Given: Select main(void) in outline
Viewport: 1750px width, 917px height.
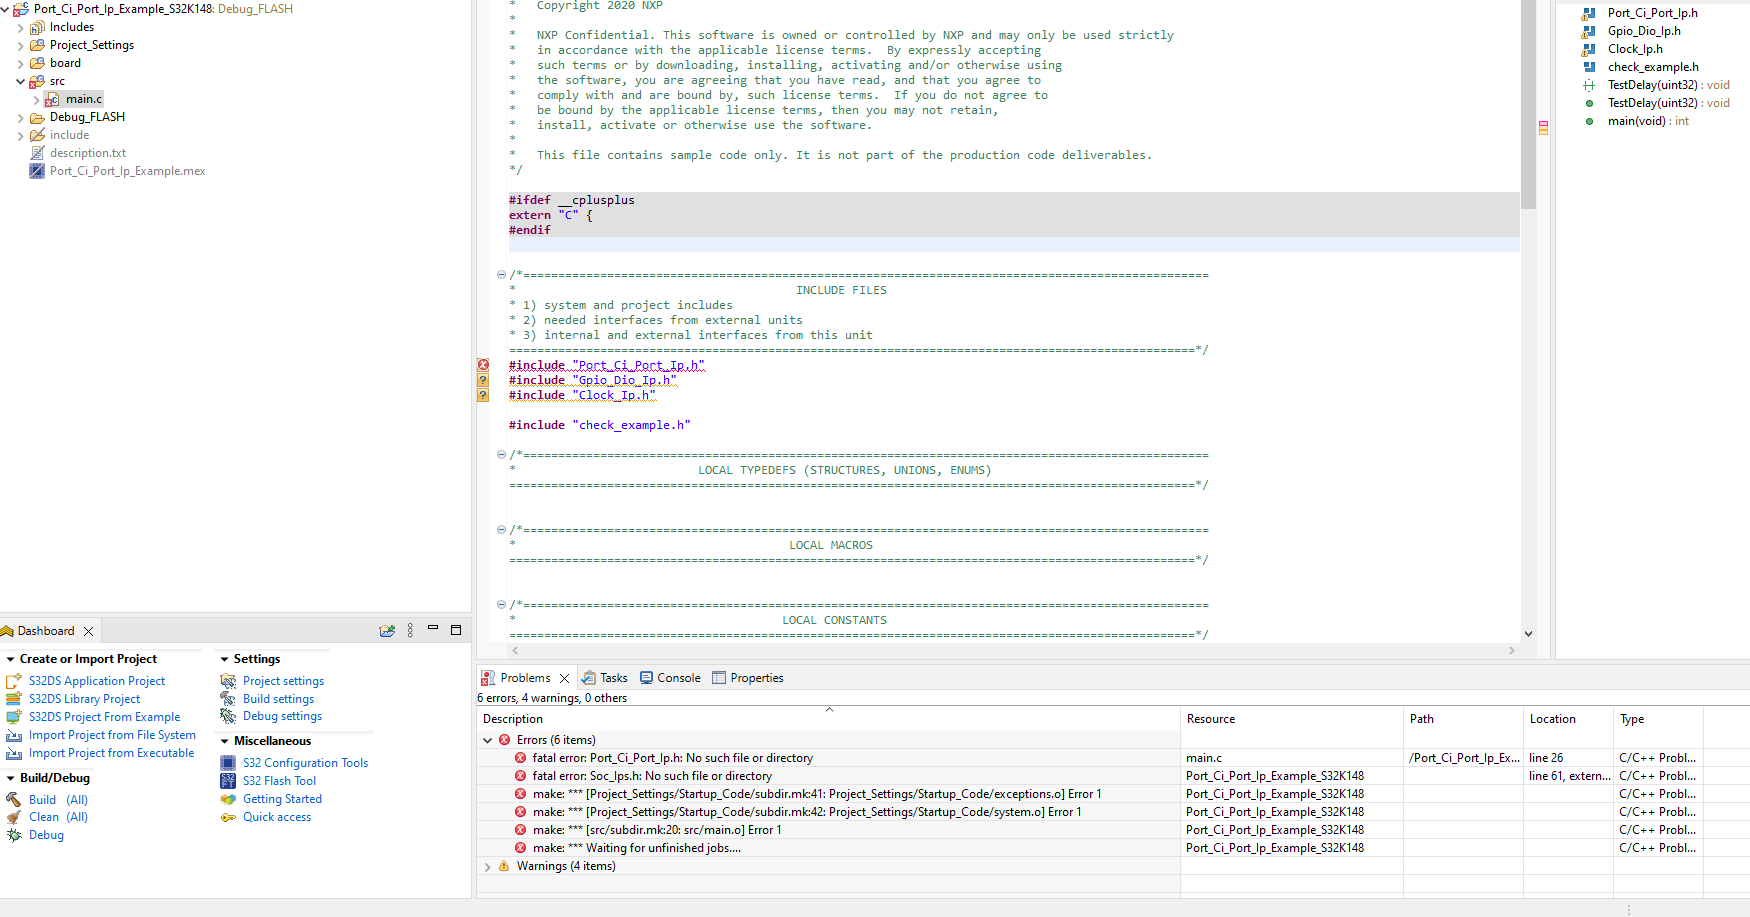Looking at the screenshot, I should (x=1648, y=121).
